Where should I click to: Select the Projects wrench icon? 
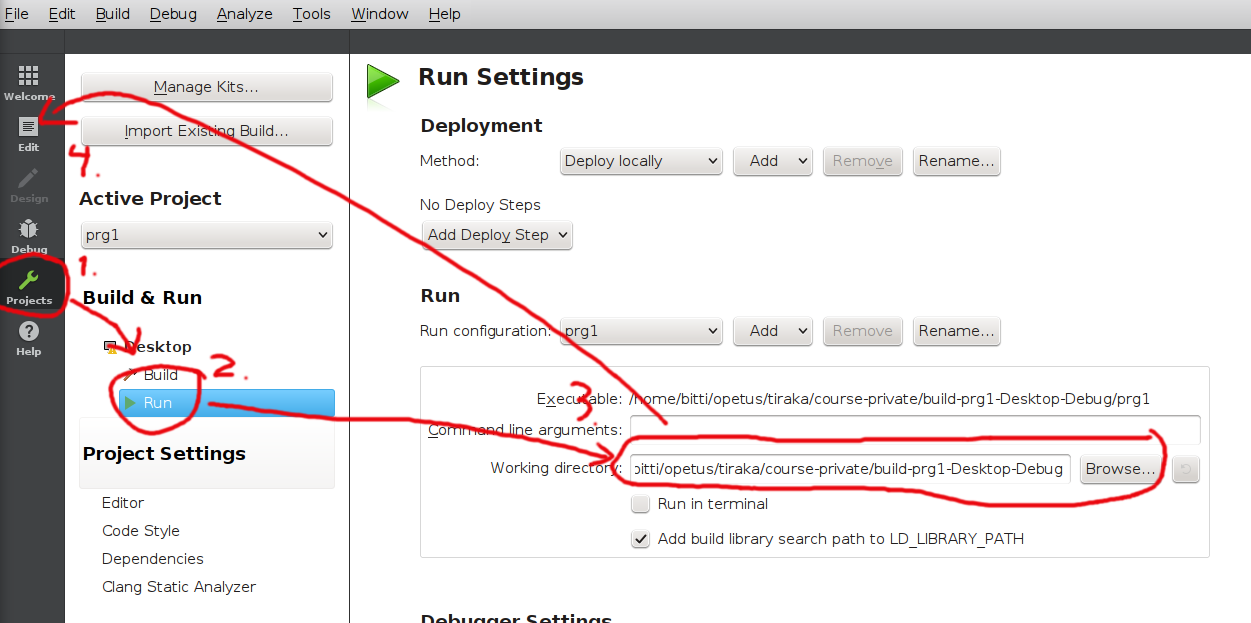pos(29,286)
